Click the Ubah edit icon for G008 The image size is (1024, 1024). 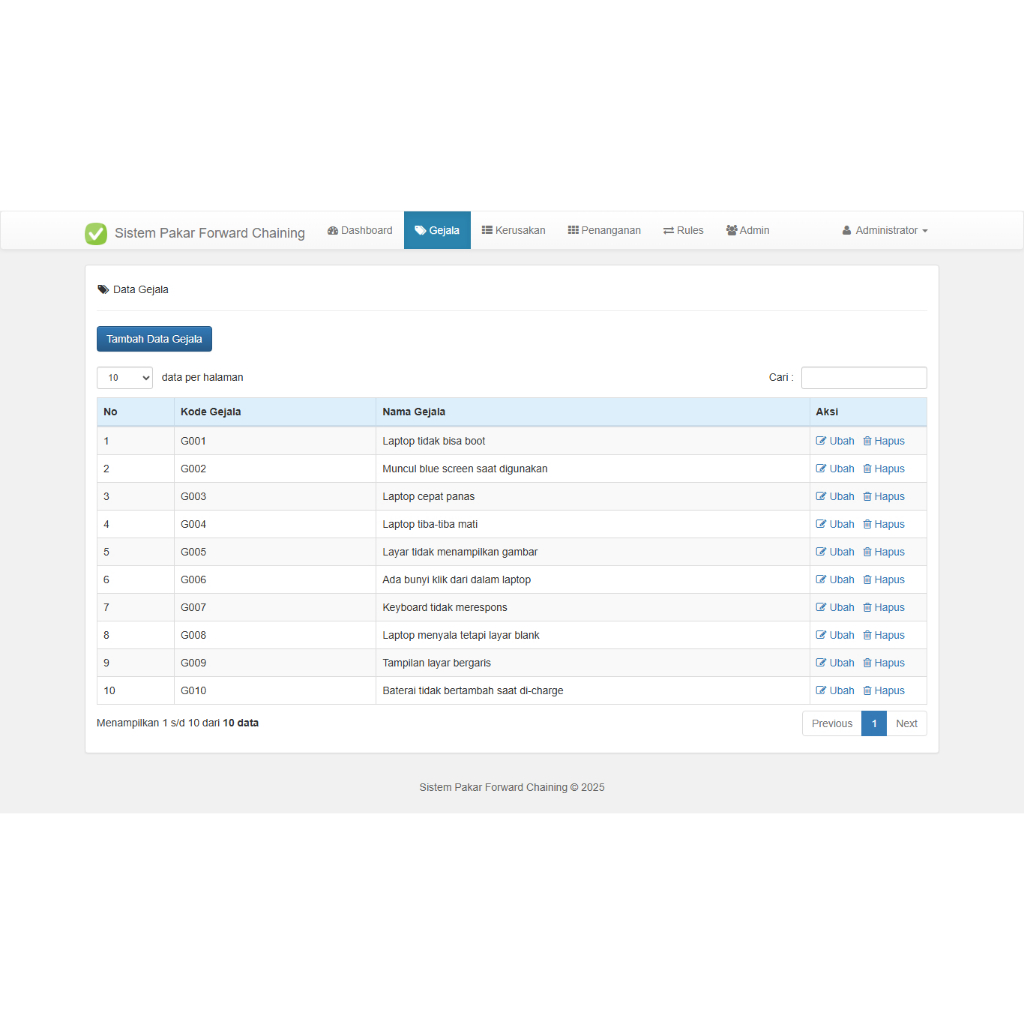point(821,635)
